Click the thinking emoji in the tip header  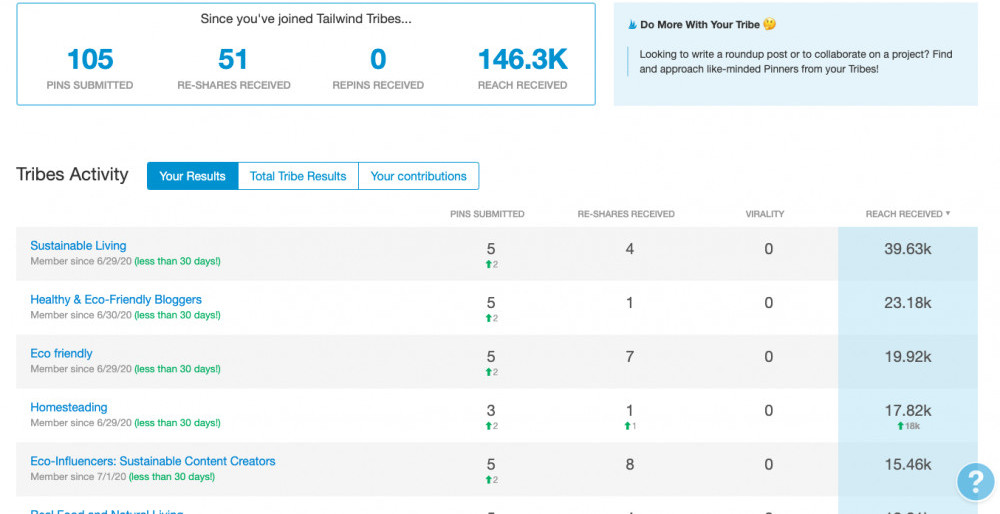[x=770, y=24]
